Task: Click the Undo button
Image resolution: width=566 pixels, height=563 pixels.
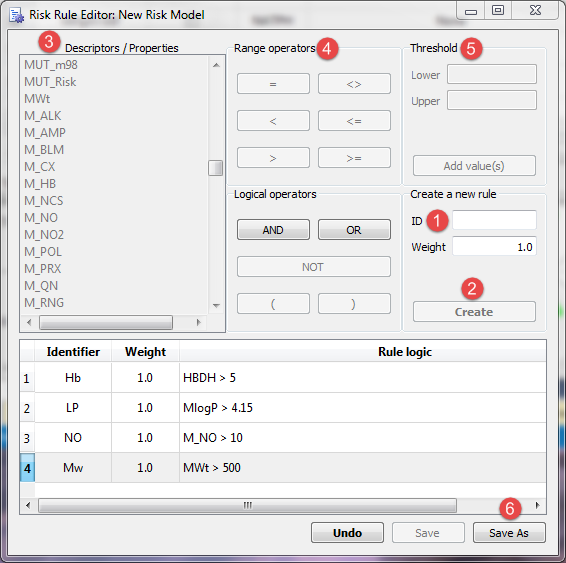Action: 347,533
